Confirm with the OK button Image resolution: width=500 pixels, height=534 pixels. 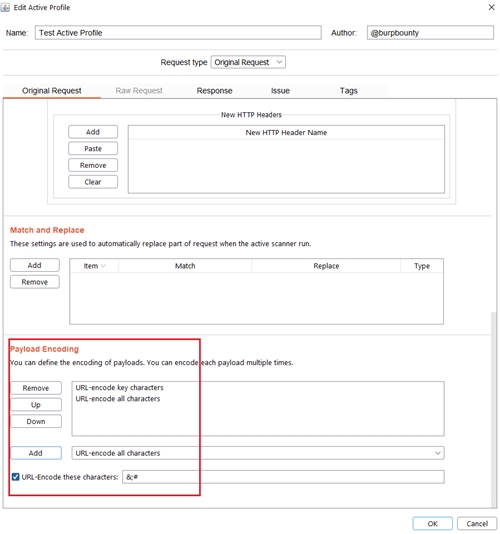coord(432,523)
